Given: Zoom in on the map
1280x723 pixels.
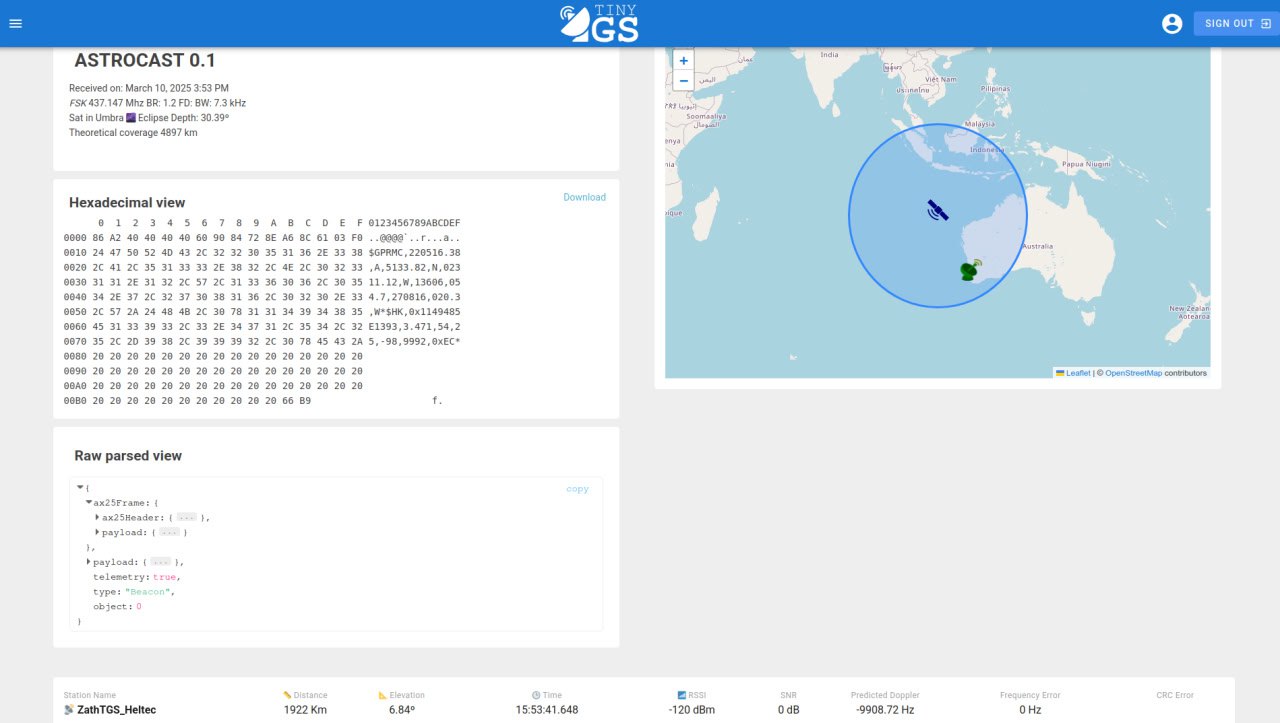Looking at the screenshot, I should click(684, 60).
